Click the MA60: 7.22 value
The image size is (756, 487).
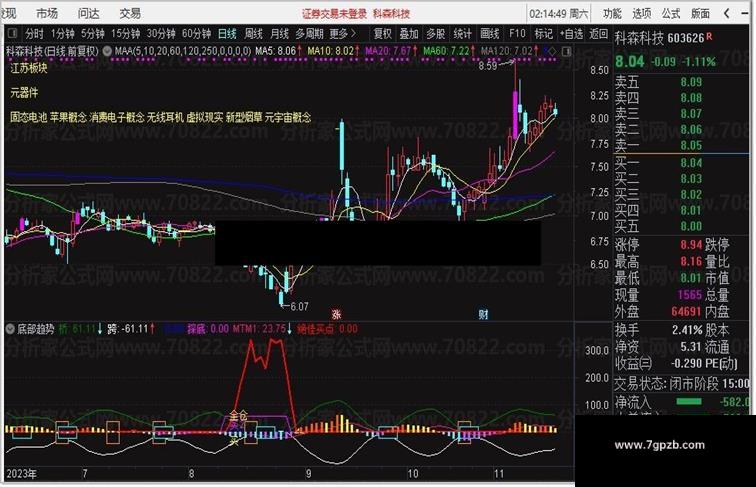[x=448, y=51]
